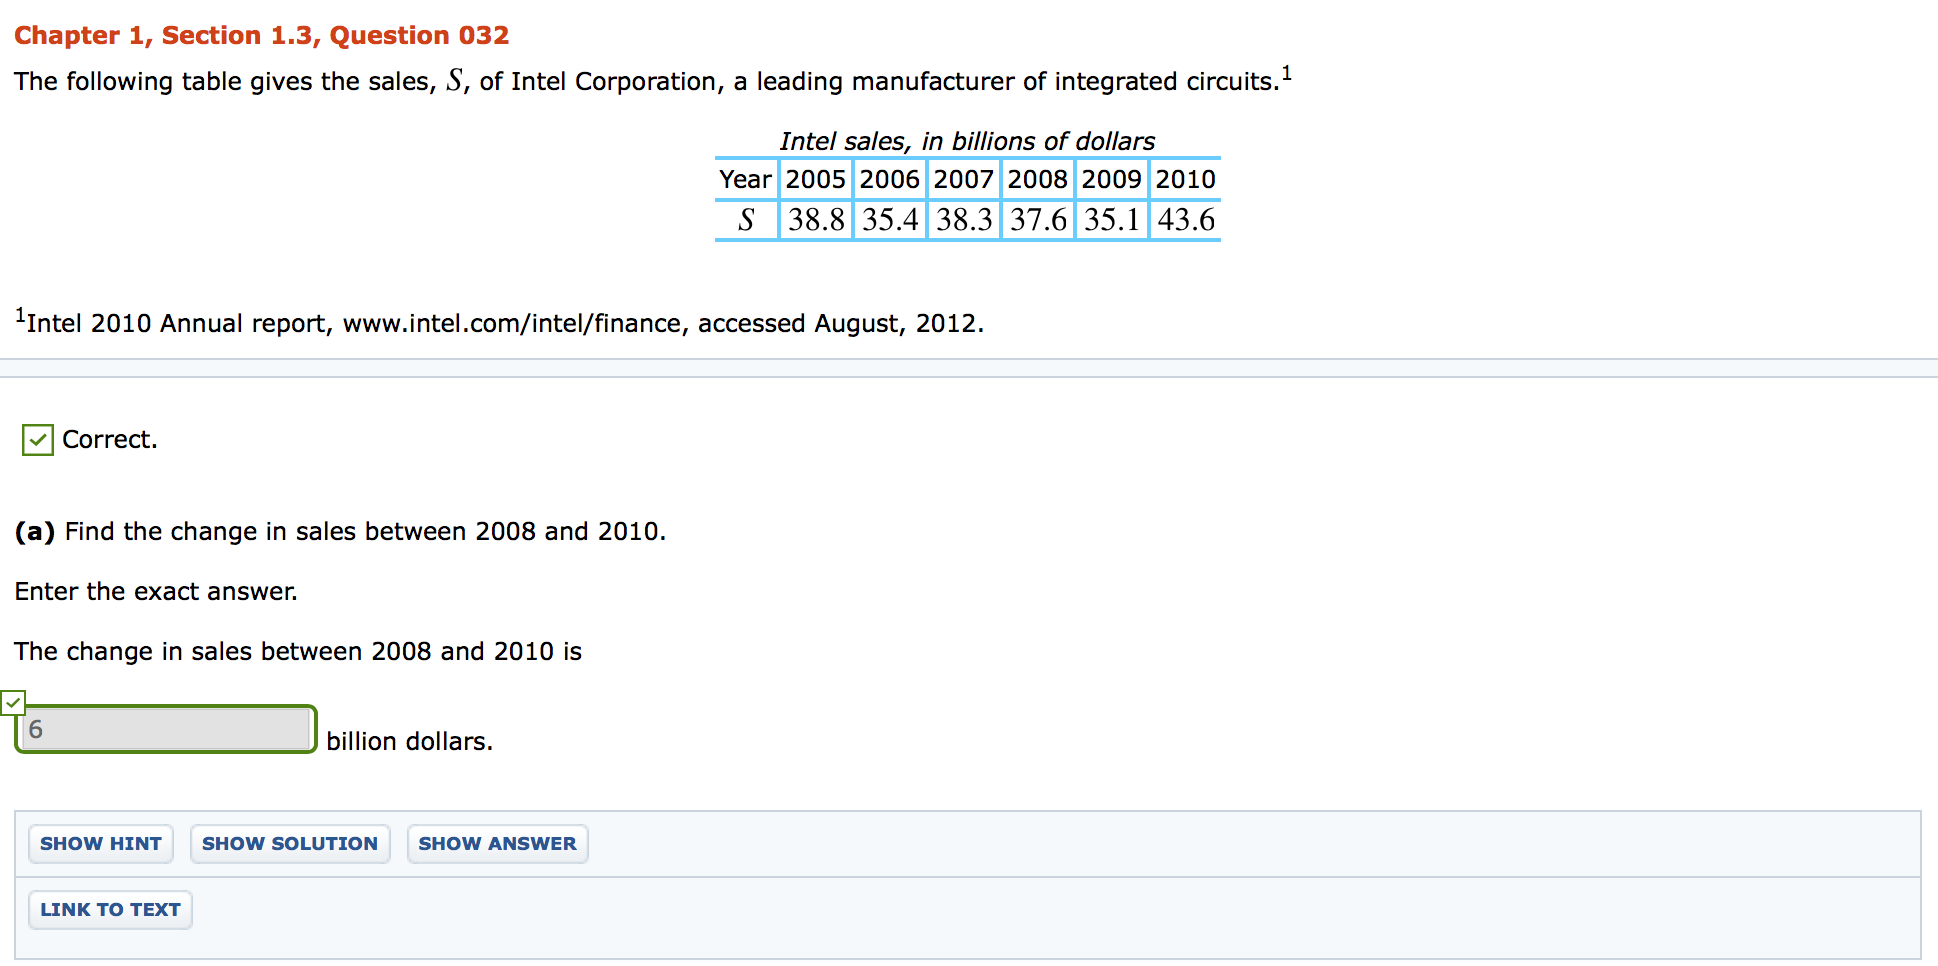The image size is (1938, 966).
Task: Select the 2010 year cell in the table
Action: (1185, 180)
